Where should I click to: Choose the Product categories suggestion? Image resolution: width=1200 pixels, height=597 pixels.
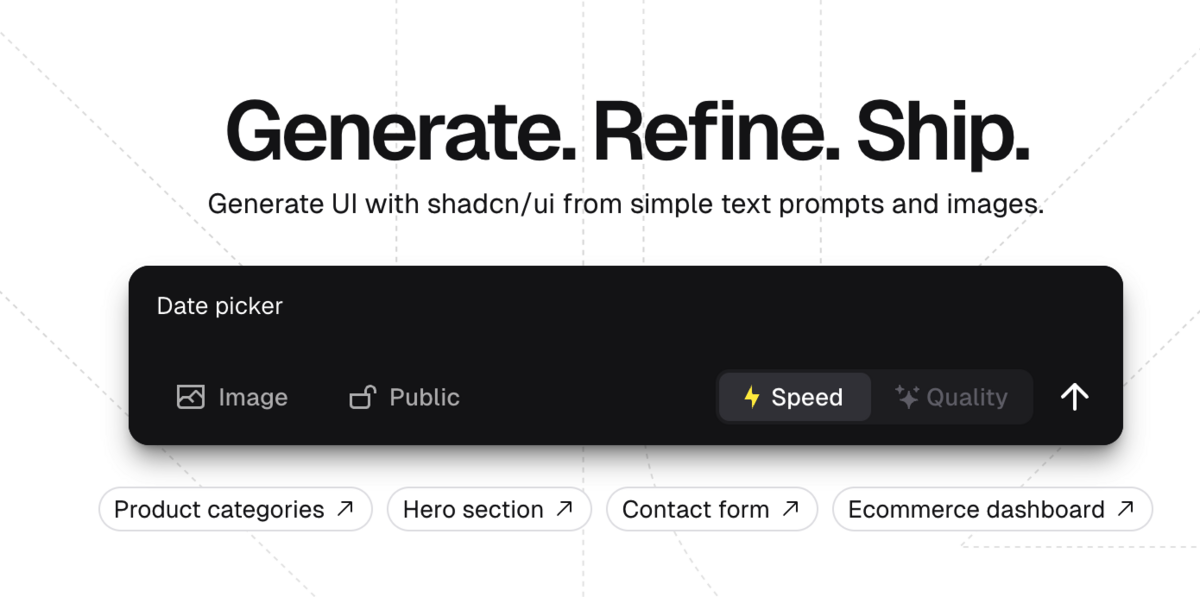[235, 509]
